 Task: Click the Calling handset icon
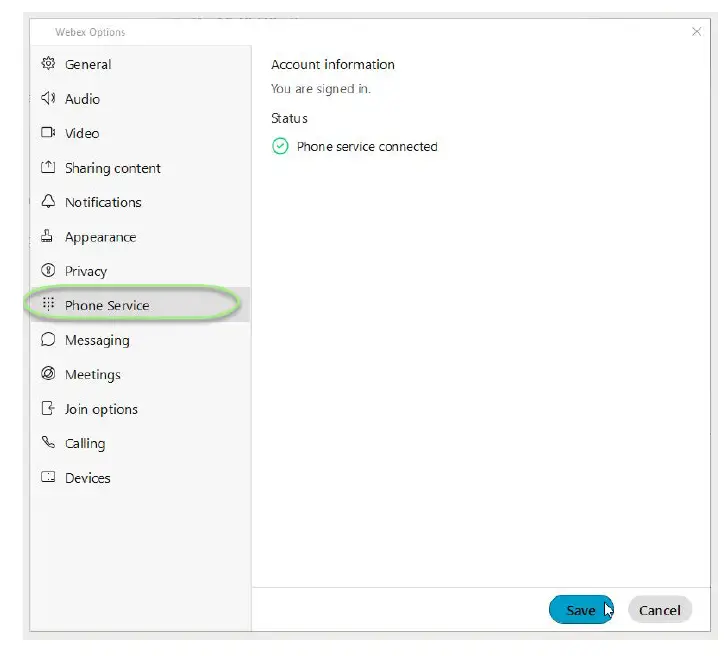point(48,442)
